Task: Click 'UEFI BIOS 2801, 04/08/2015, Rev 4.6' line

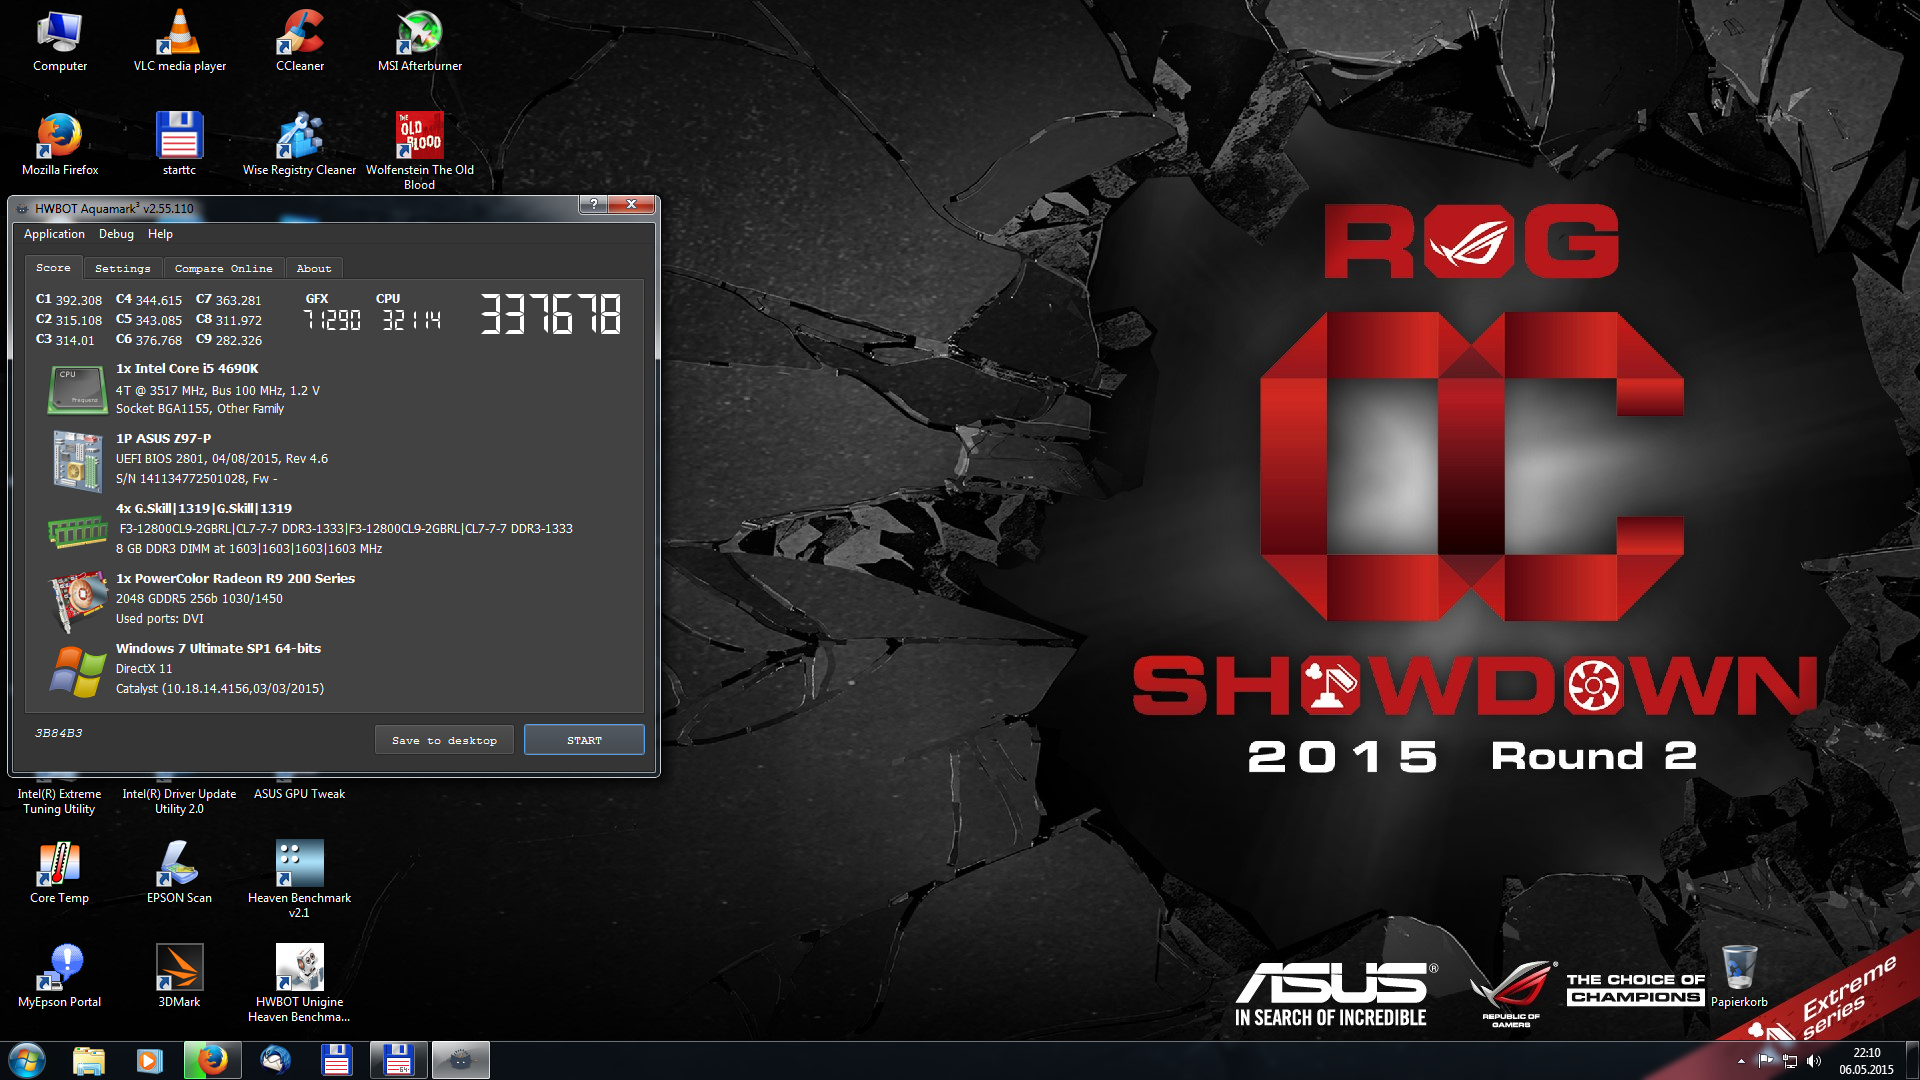Action: 222,459
